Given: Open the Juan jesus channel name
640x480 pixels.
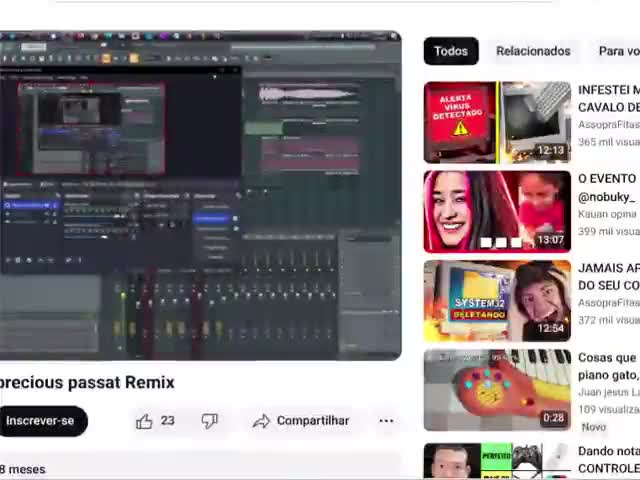Looking at the screenshot, I should [x=608, y=392].
